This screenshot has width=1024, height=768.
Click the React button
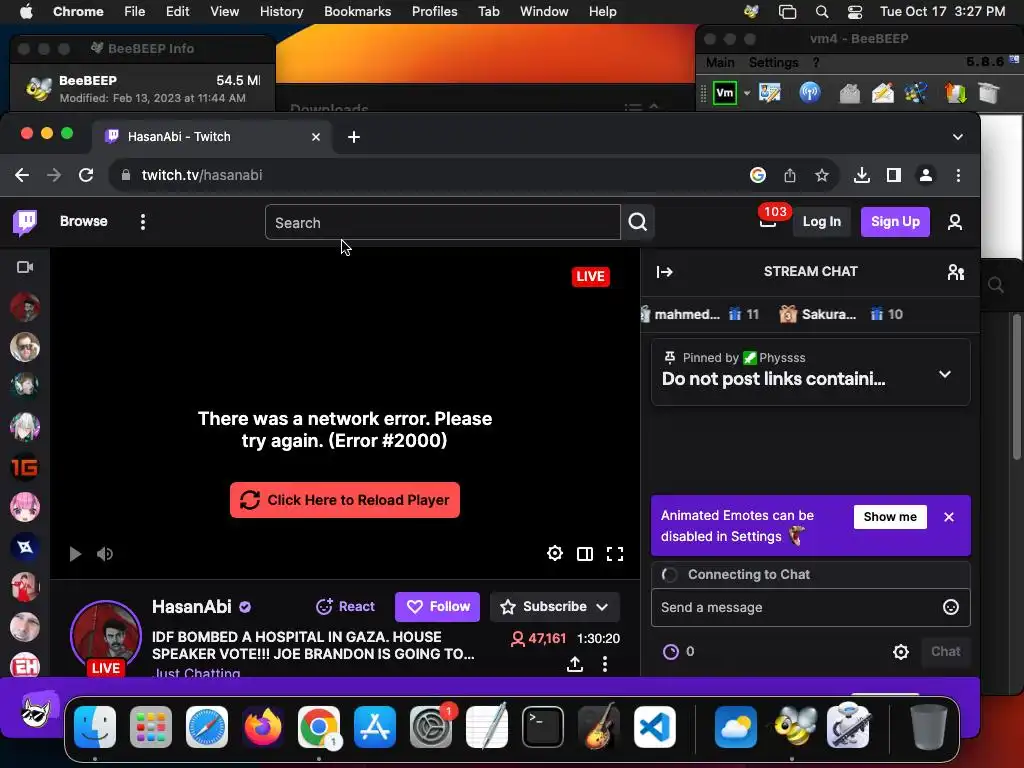pyautogui.click(x=345, y=607)
